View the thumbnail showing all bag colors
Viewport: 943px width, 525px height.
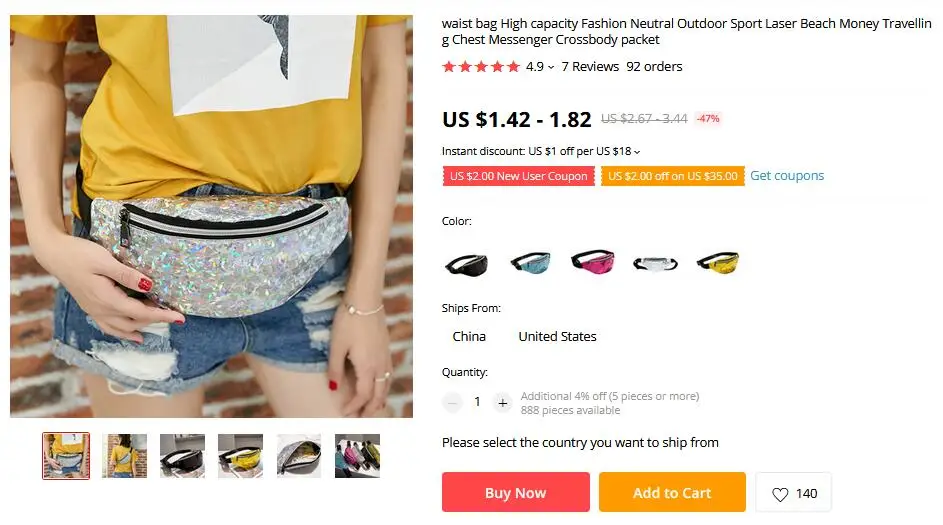pos(357,456)
